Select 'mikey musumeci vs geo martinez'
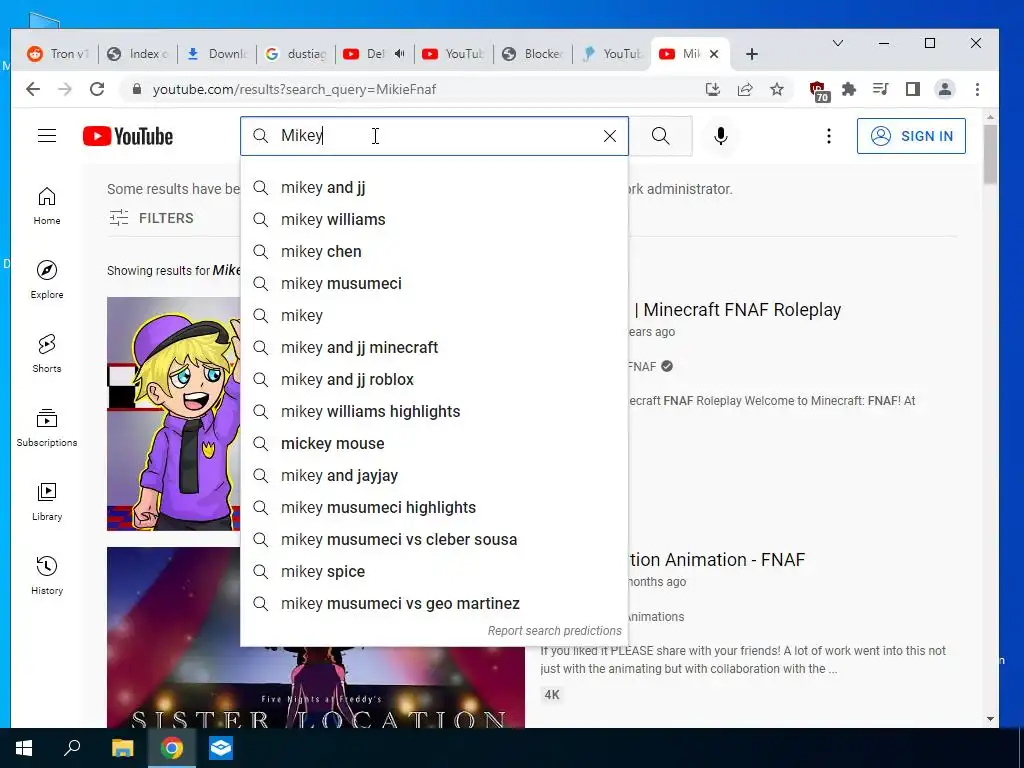The width and height of the screenshot is (1024, 768). 434,603
